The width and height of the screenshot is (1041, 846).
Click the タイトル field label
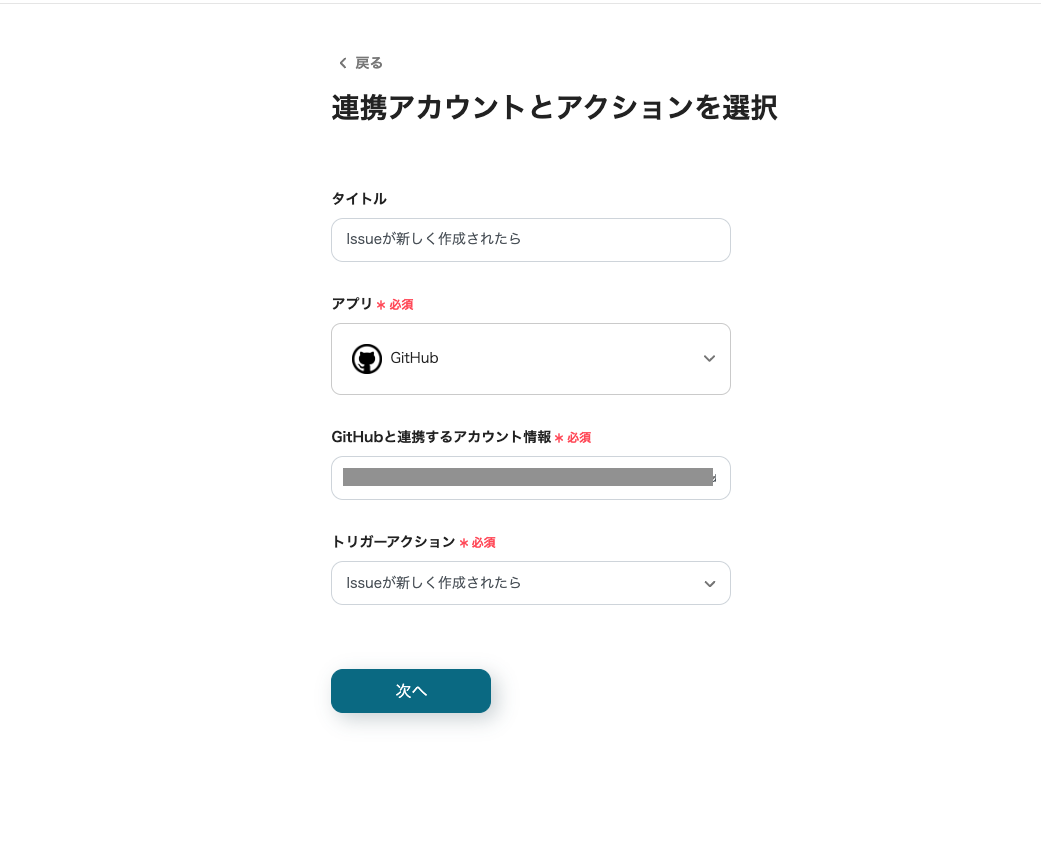coord(359,199)
